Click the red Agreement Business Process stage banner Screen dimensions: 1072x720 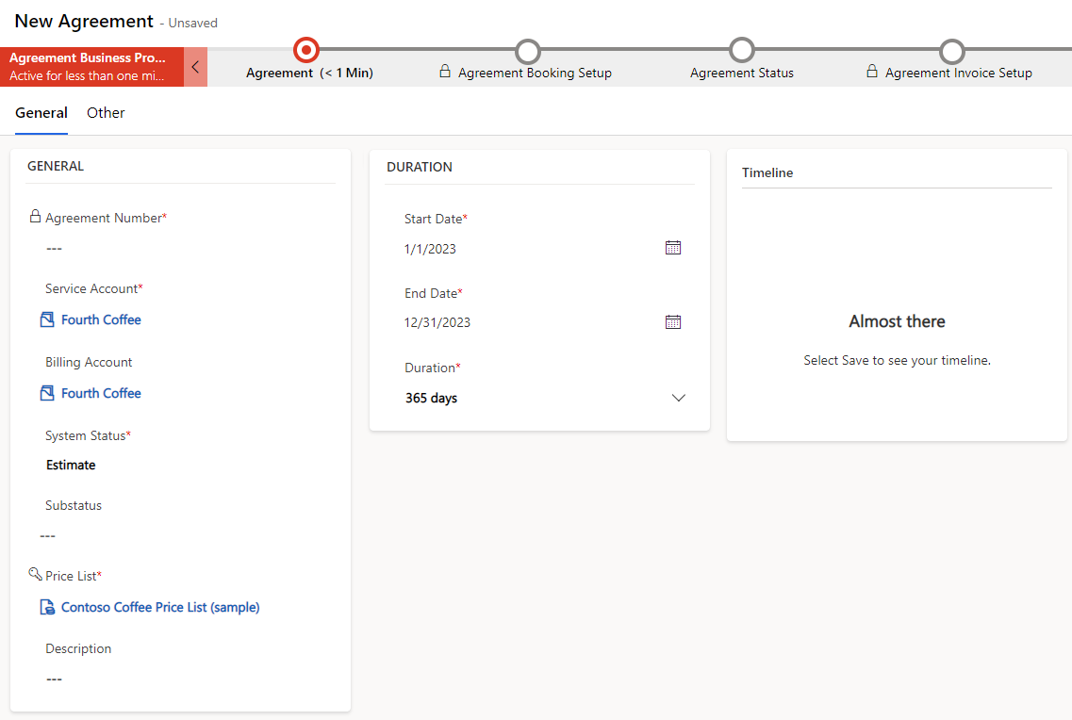pos(90,66)
